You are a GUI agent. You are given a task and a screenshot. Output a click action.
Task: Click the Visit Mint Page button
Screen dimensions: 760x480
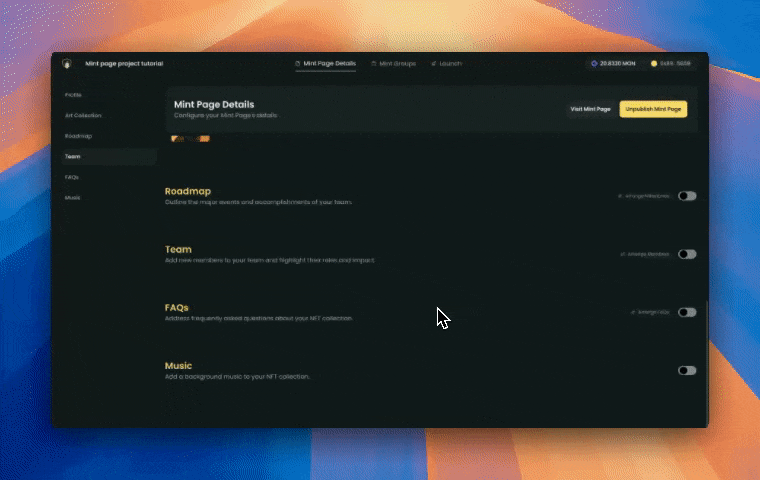(590, 109)
